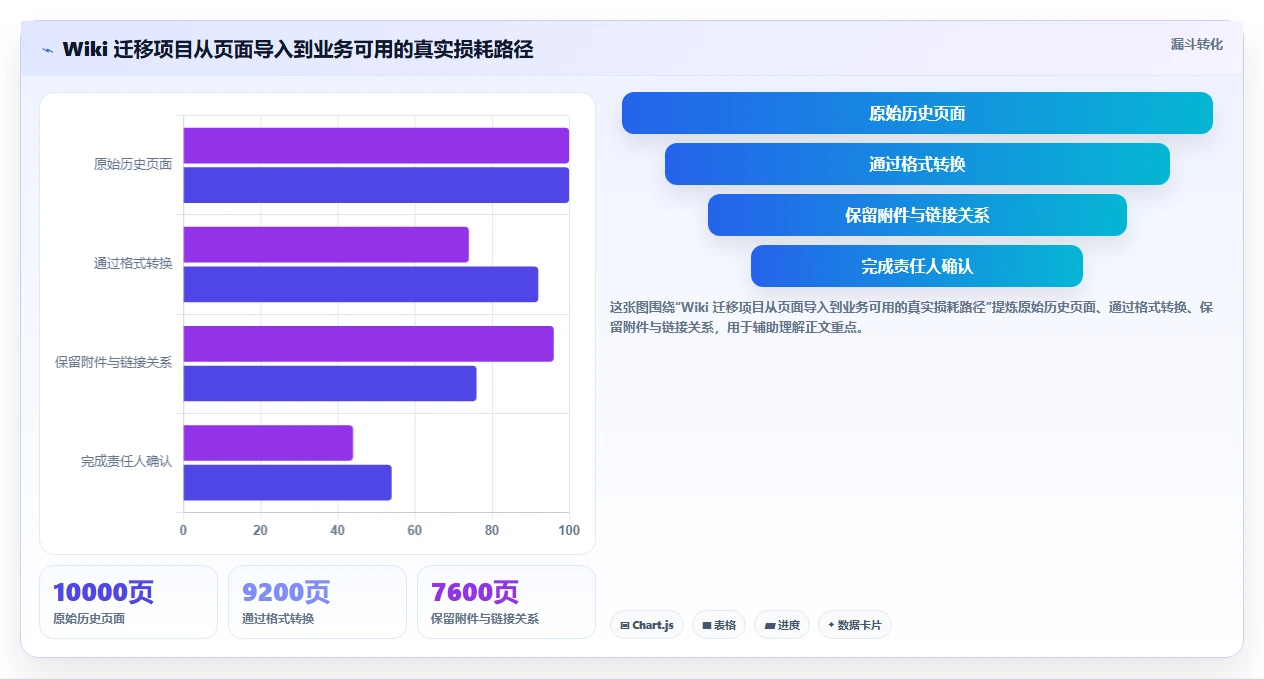The image size is (1264, 679).
Task: Click the blue bar for 完成责任人确认
Action: tap(287, 482)
